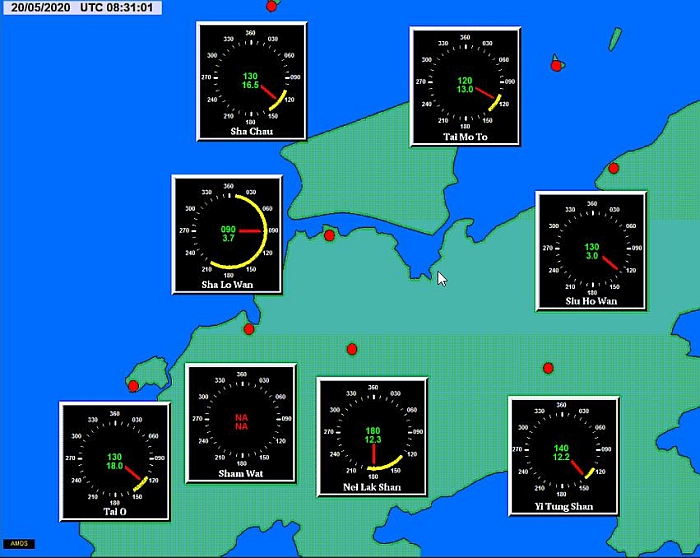Viewport: 700px width, 558px height.
Task: Select the Sha Lo Wan wind gauge panel
Action: (x=227, y=234)
